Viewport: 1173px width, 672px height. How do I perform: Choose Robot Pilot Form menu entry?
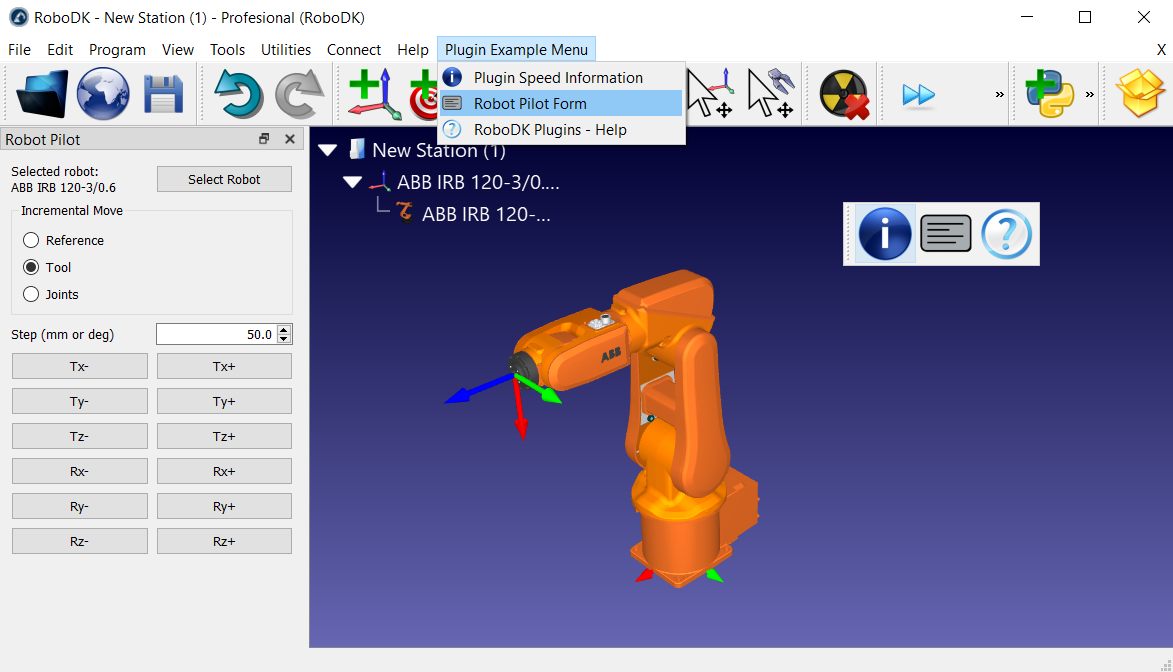530,103
